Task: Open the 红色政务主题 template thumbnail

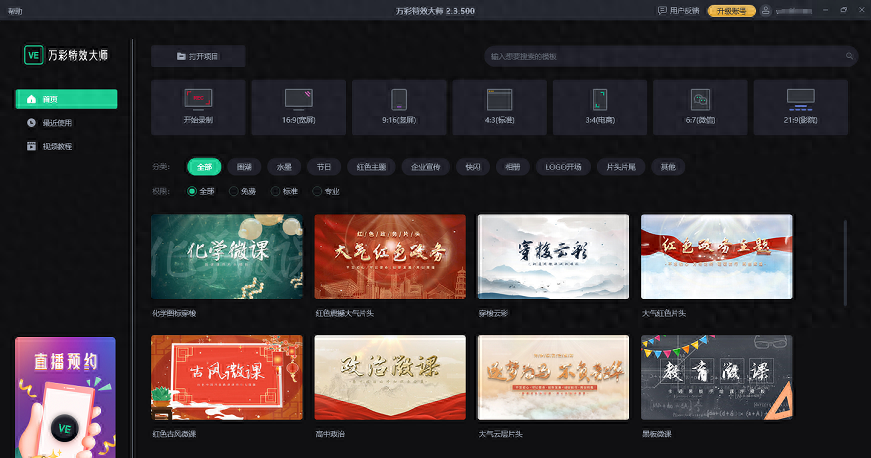Action: [717, 256]
